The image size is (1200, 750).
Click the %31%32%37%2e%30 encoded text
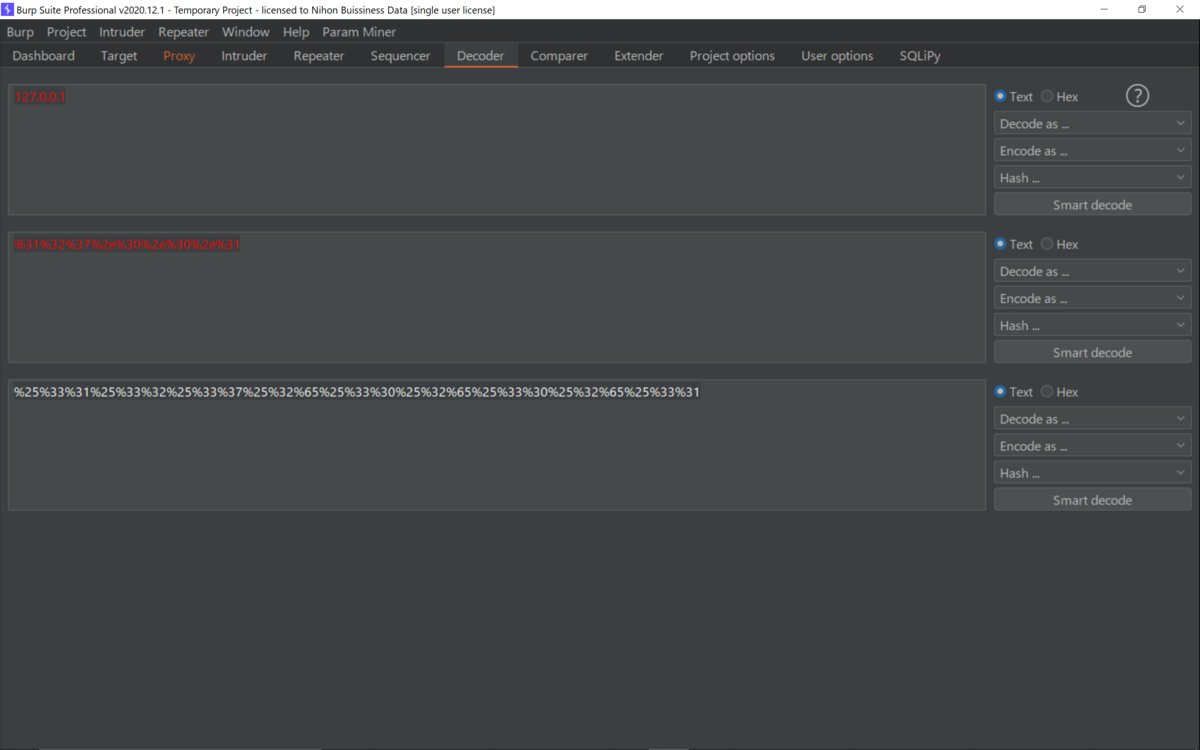127,244
